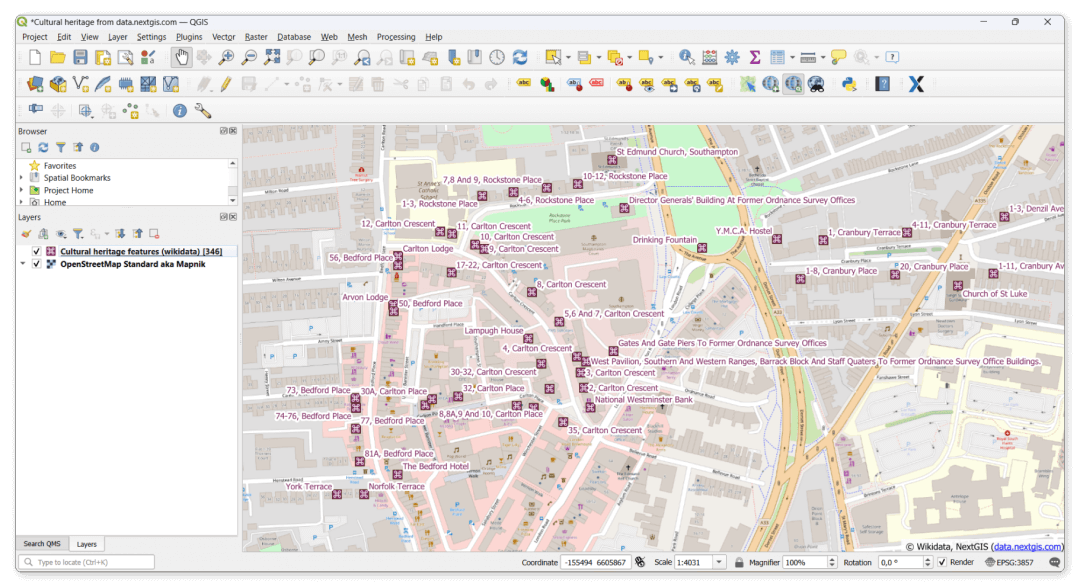Show Statistical Summary panel
Image resolution: width=1080 pixels, height=587 pixels.
(x=756, y=57)
